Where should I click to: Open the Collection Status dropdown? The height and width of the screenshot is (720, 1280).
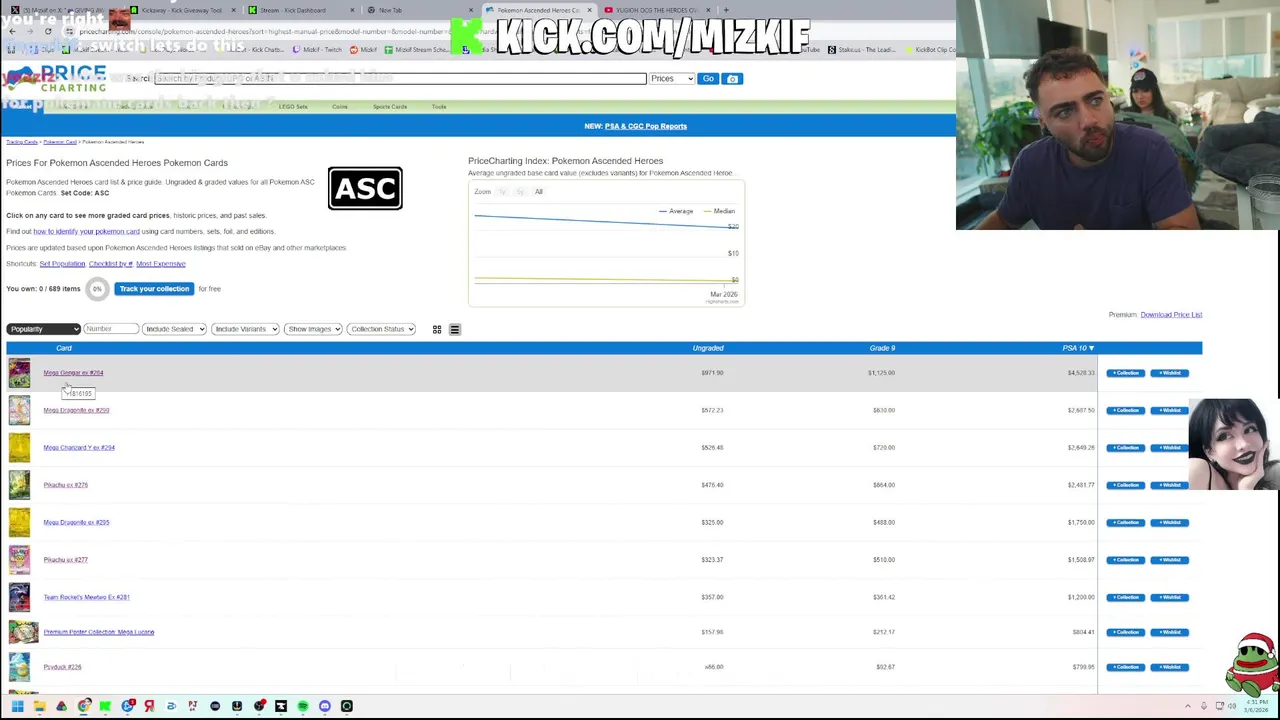coord(381,329)
